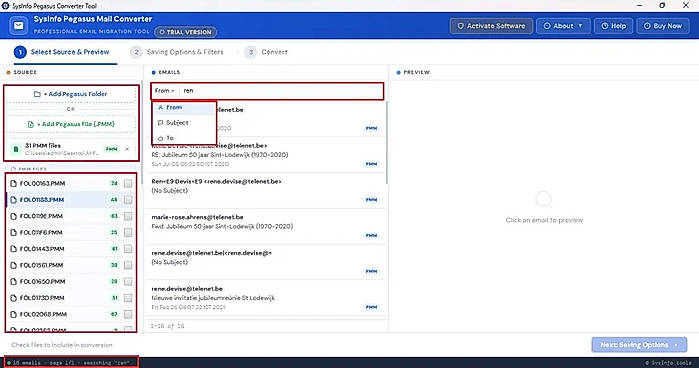Image resolution: width=699 pixels, height=368 pixels.
Task: Check the box for FOL01443.PMM
Action: coord(128,249)
